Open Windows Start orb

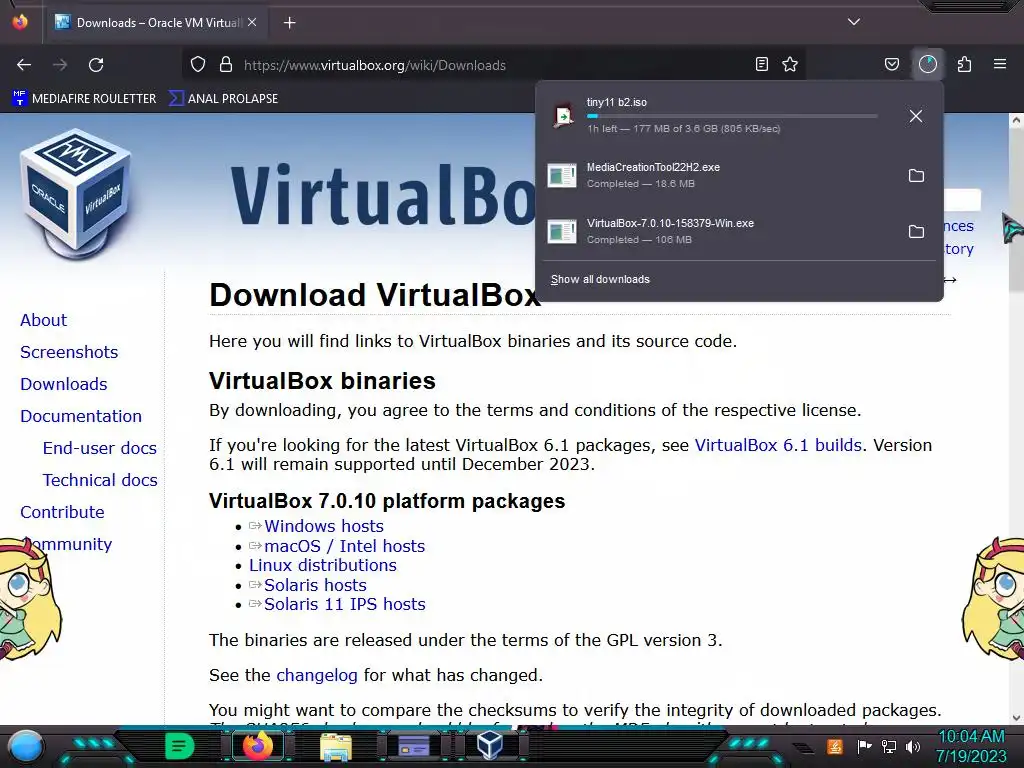pyautogui.click(x=26, y=746)
